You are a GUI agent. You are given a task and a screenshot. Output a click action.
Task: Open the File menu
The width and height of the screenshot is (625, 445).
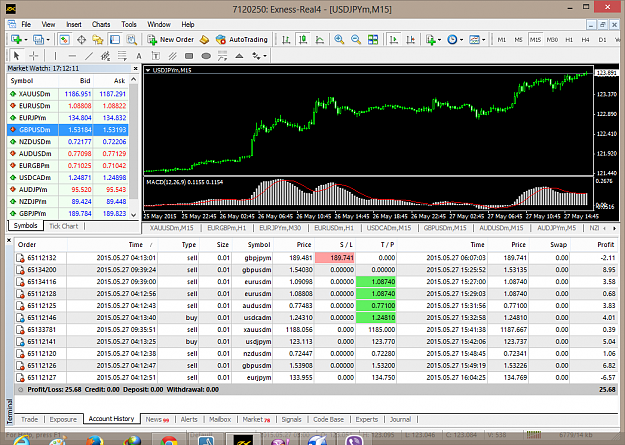coord(26,24)
